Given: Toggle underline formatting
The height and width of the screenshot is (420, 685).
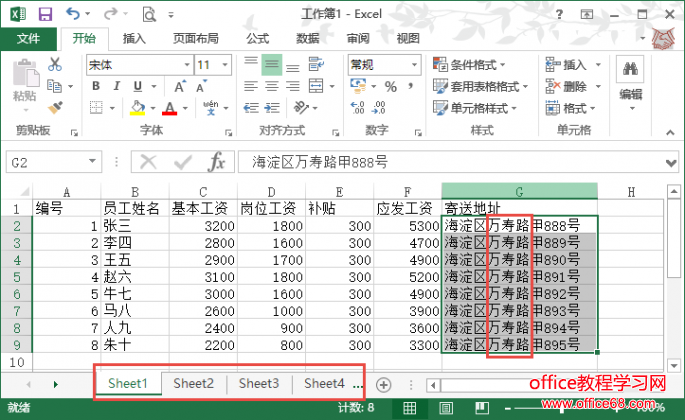Looking at the screenshot, I should point(138,86).
